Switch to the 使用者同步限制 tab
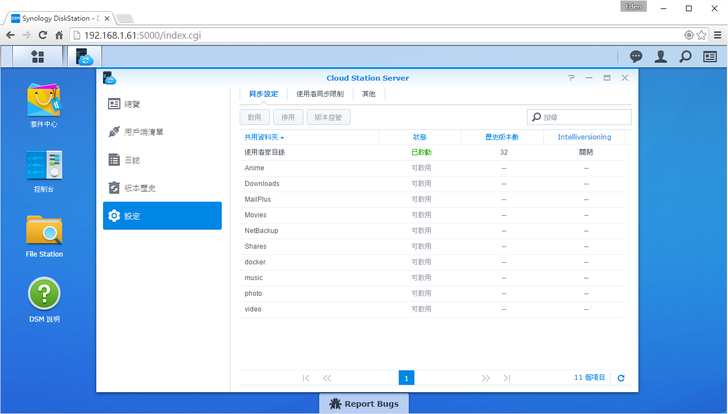 point(320,94)
